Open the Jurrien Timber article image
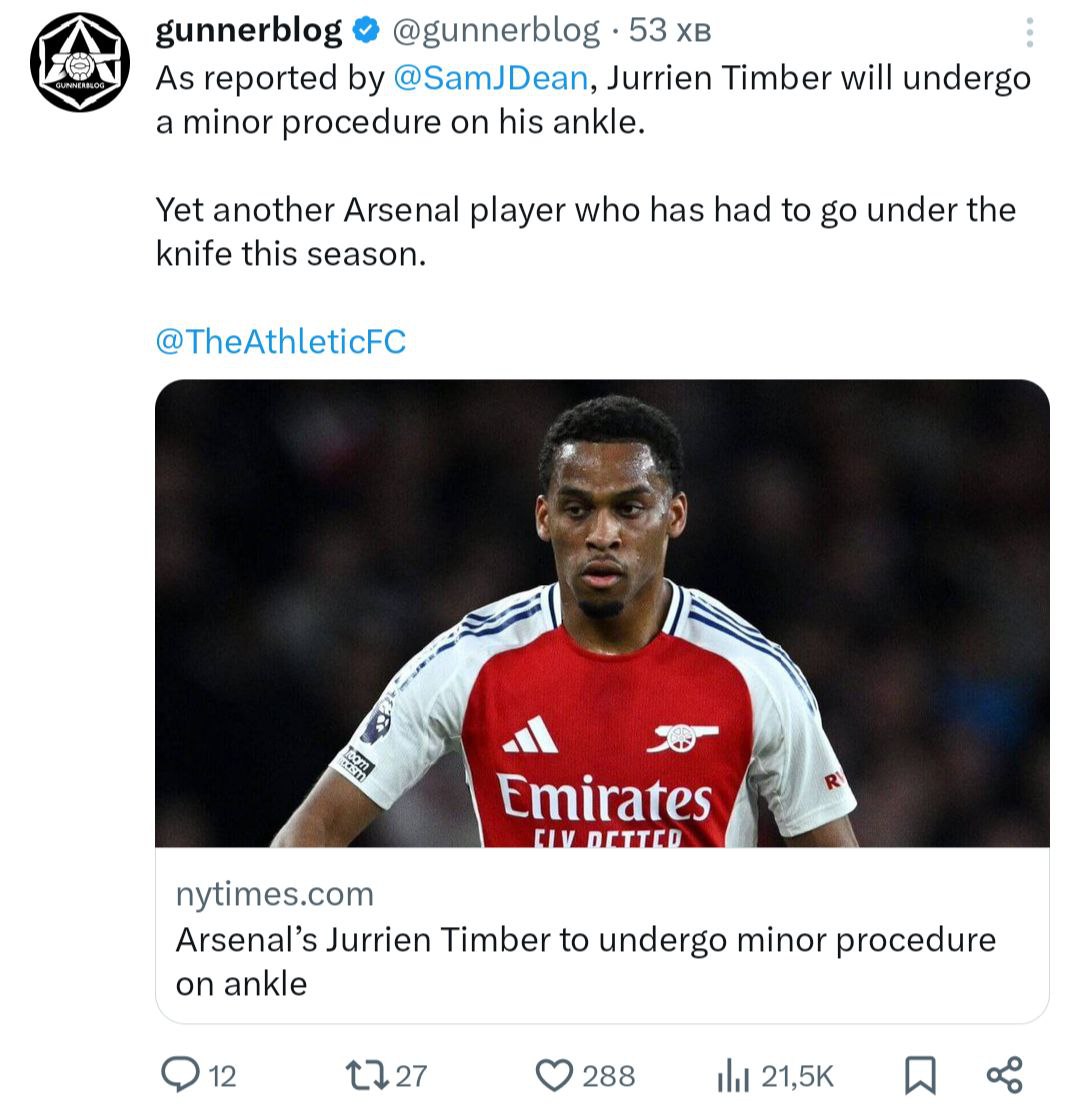The image size is (1080, 1118). click(x=602, y=613)
